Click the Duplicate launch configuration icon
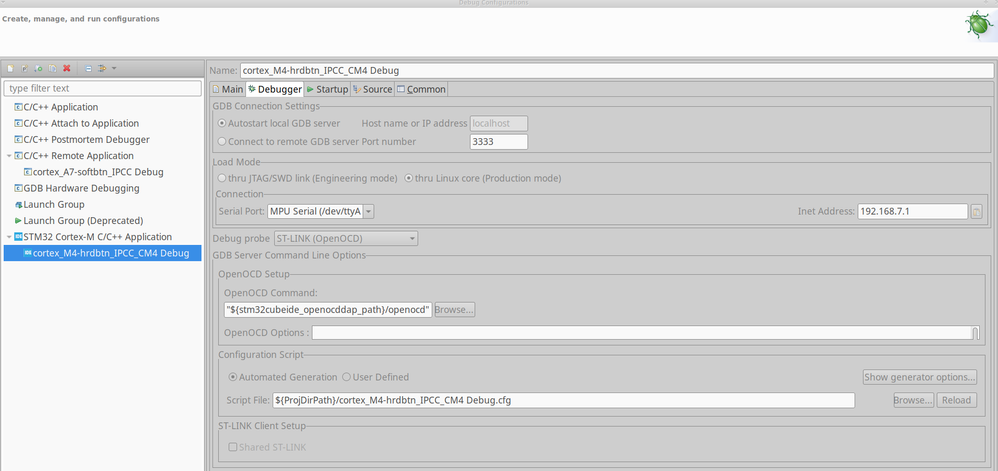 [52, 68]
